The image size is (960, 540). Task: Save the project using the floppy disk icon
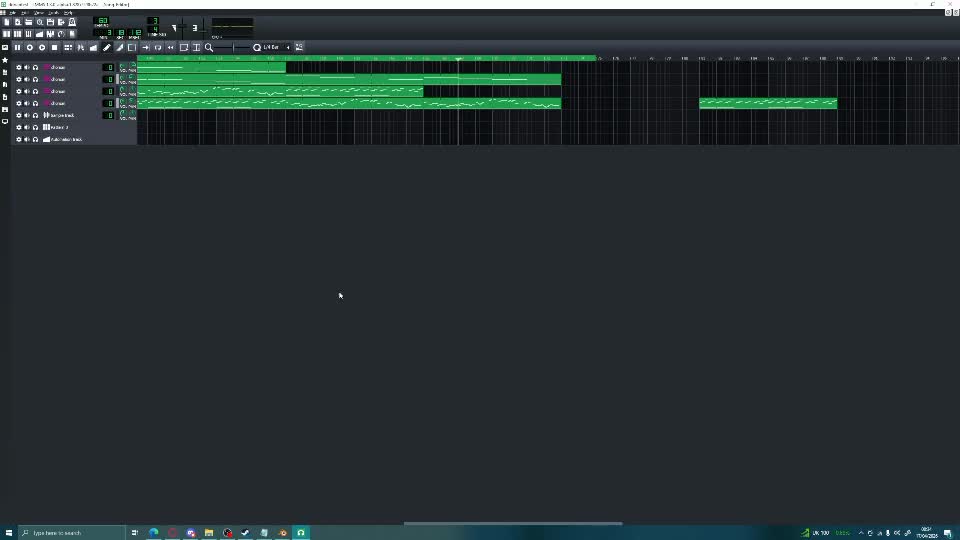(x=51, y=22)
